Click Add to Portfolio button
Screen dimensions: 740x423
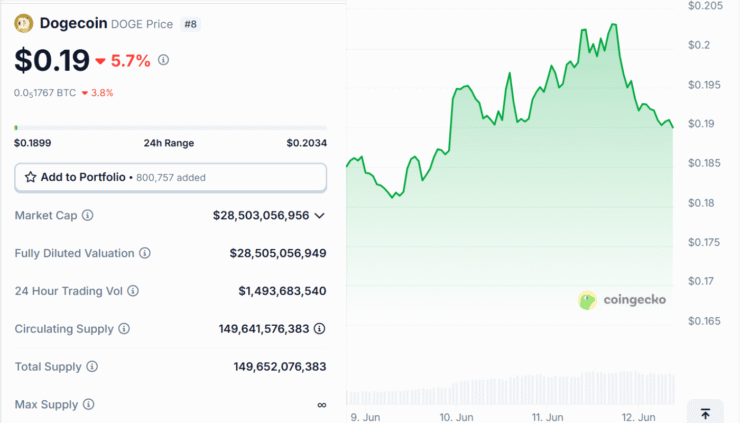click(x=170, y=178)
